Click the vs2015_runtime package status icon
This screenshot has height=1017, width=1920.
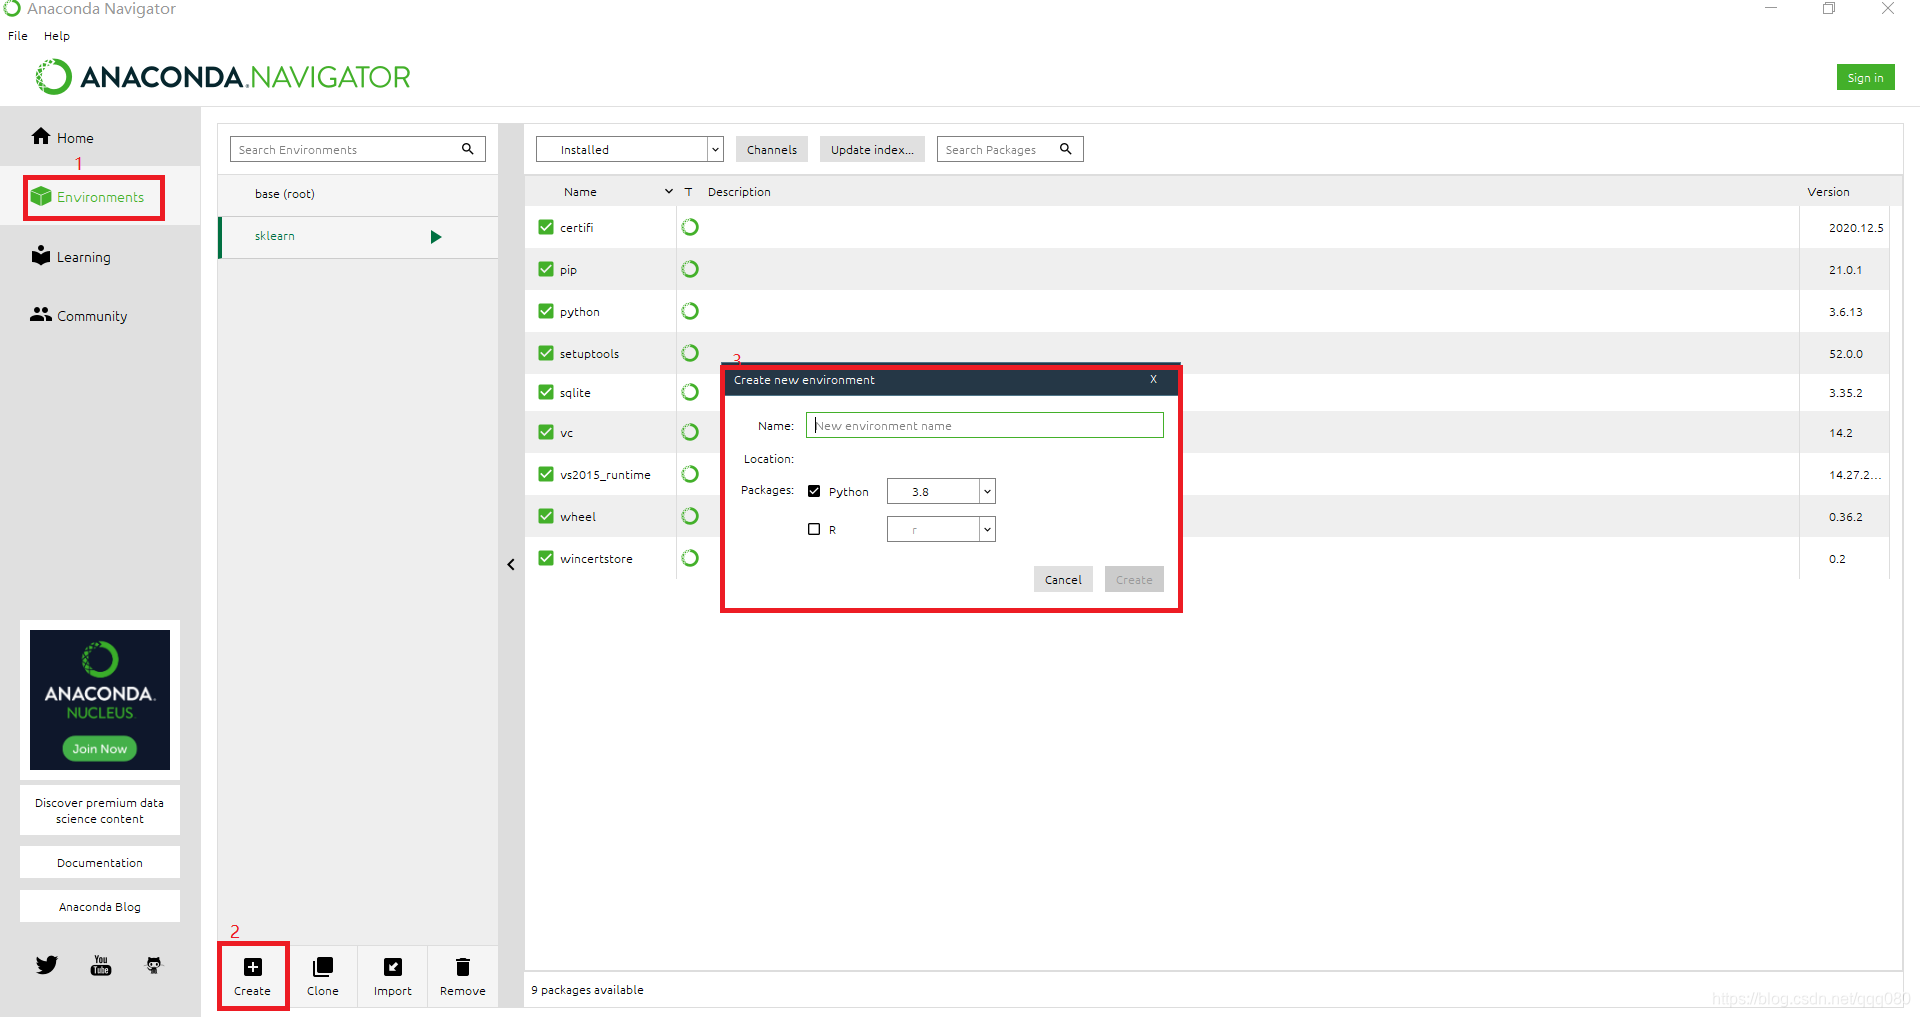(x=690, y=474)
